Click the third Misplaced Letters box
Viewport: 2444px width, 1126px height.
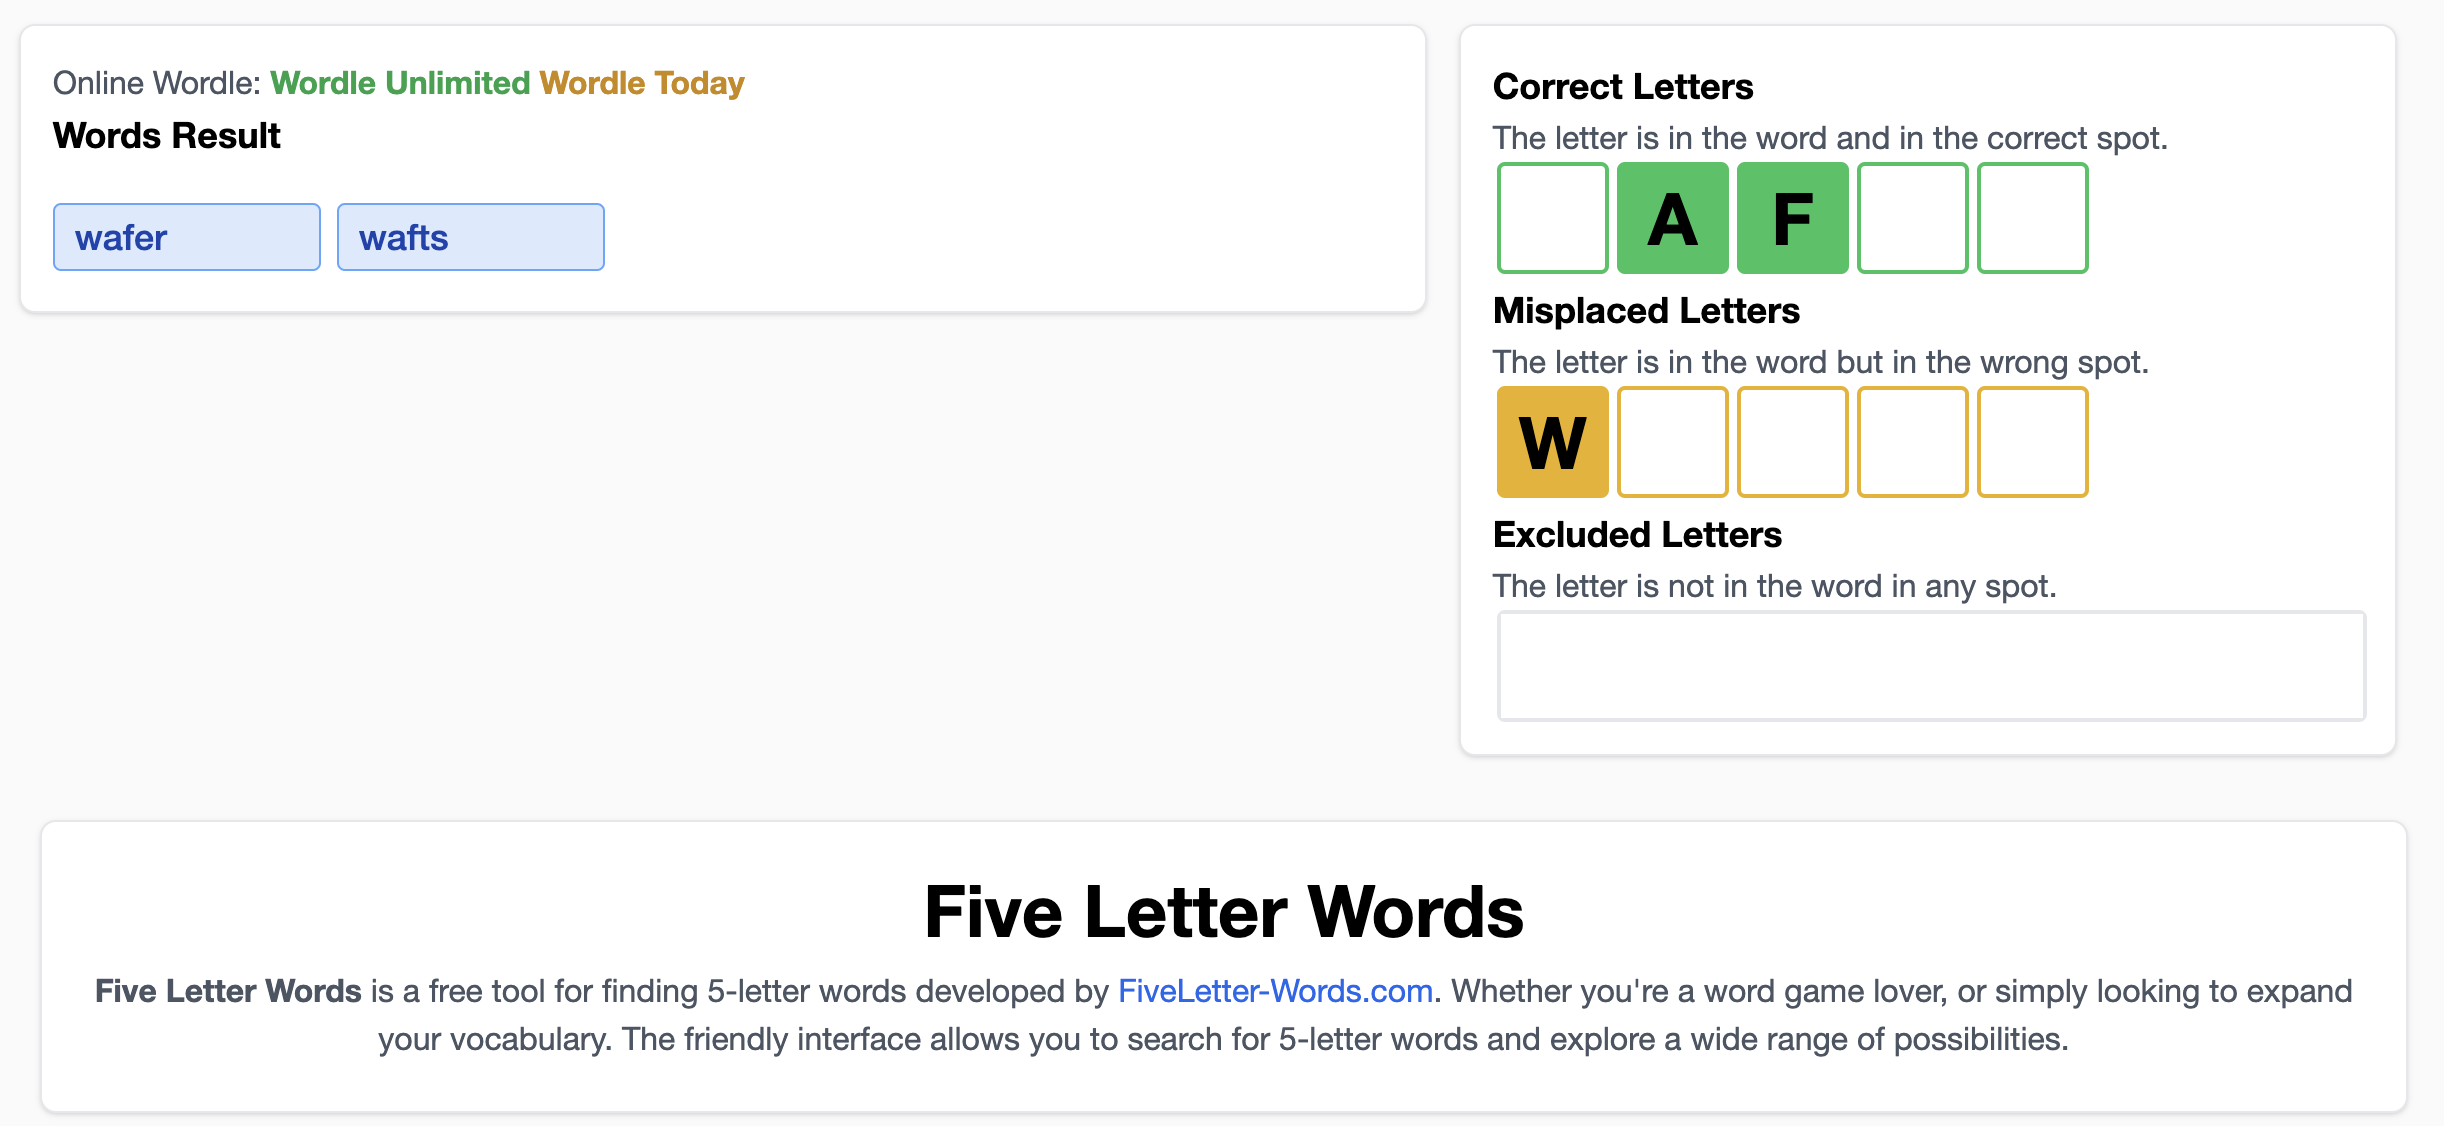point(1792,442)
